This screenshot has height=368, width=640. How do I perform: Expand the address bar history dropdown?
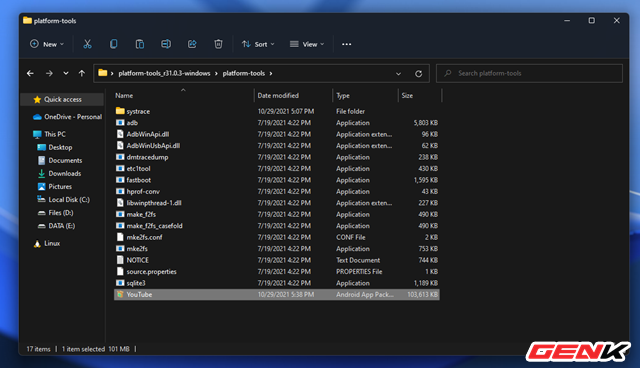point(398,74)
